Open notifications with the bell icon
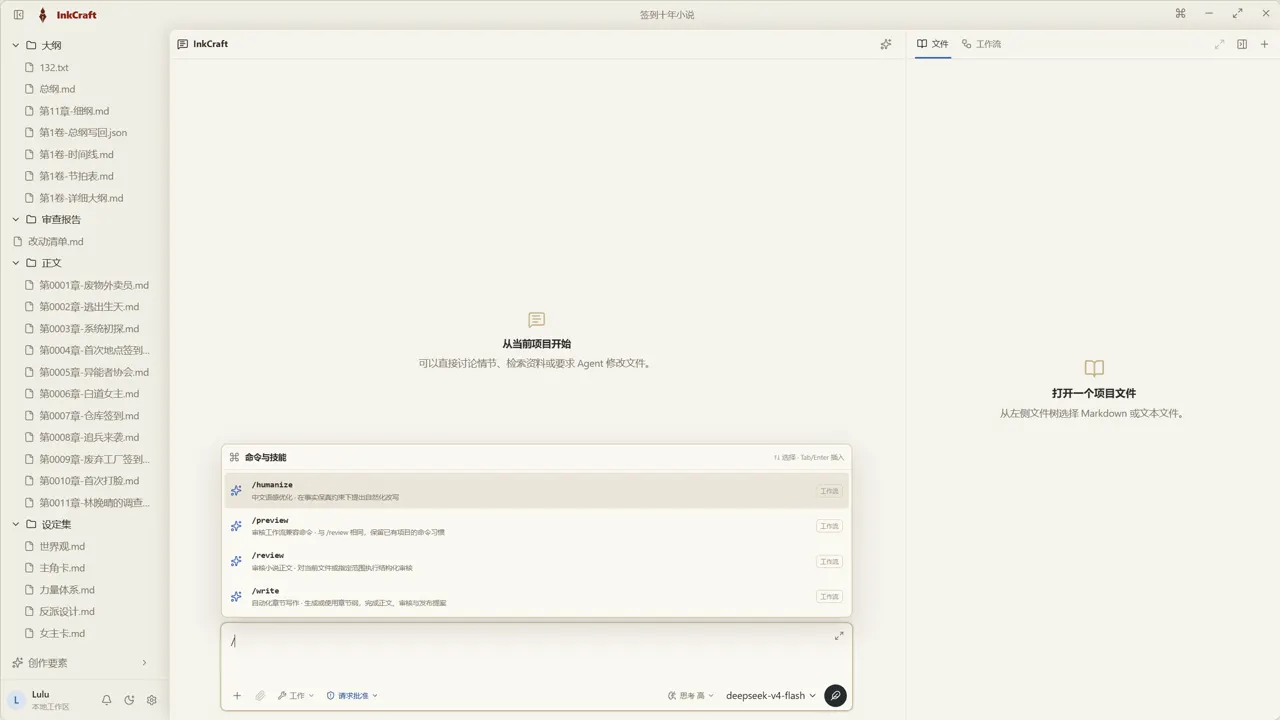The height and width of the screenshot is (720, 1280). pos(107,700)
